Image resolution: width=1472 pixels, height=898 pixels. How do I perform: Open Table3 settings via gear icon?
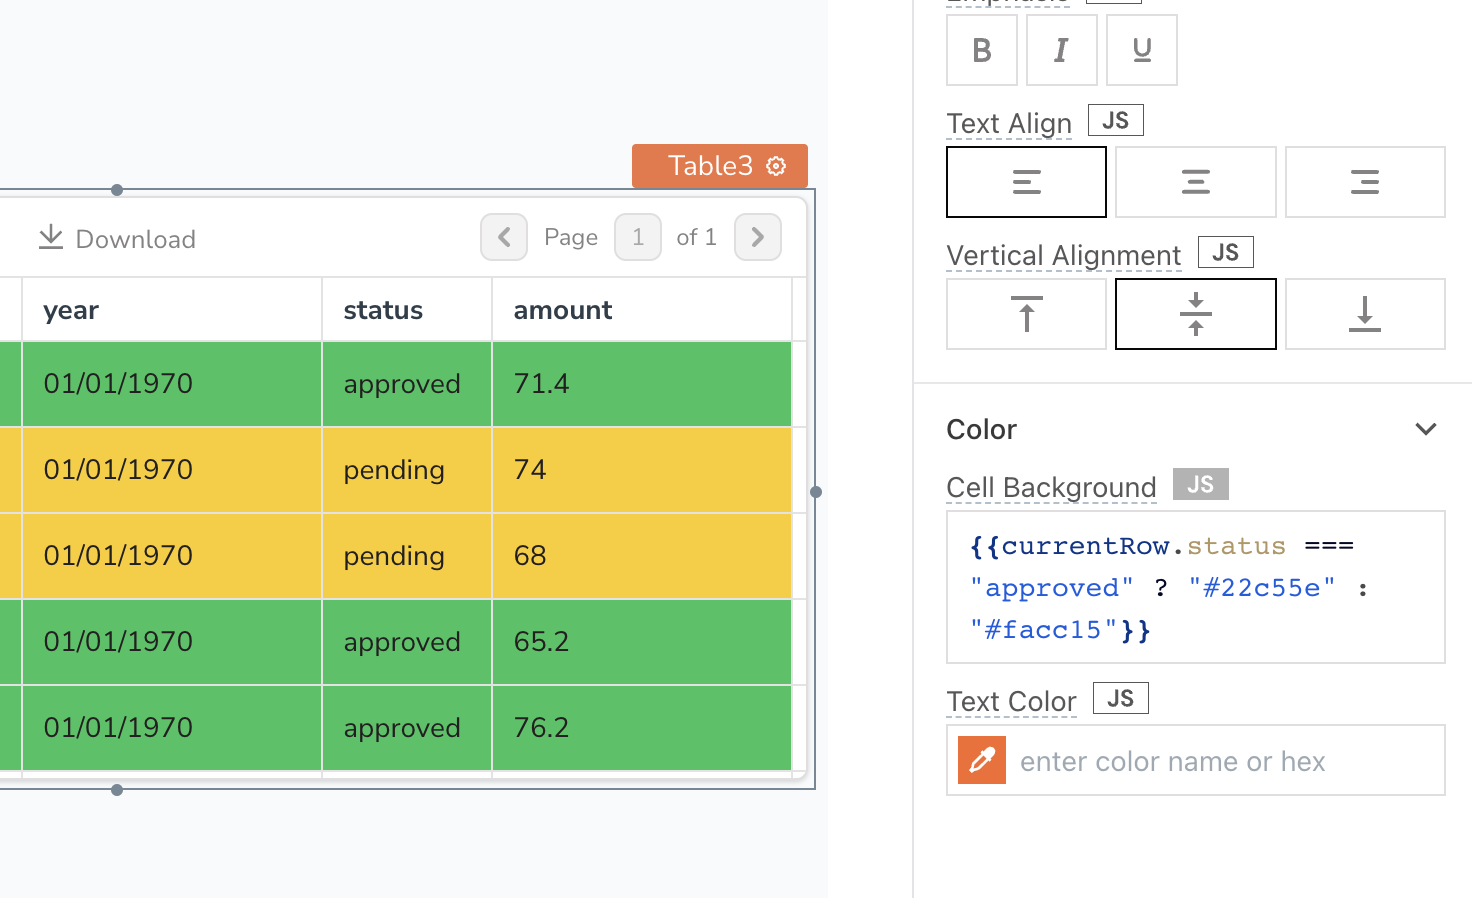[x=776, y=166]
